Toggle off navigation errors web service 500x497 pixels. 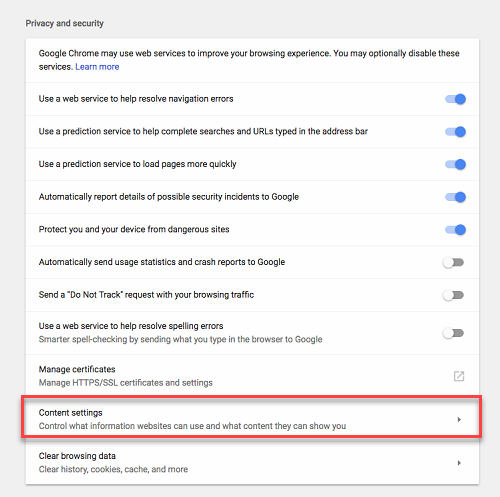[x=455, y=99]
